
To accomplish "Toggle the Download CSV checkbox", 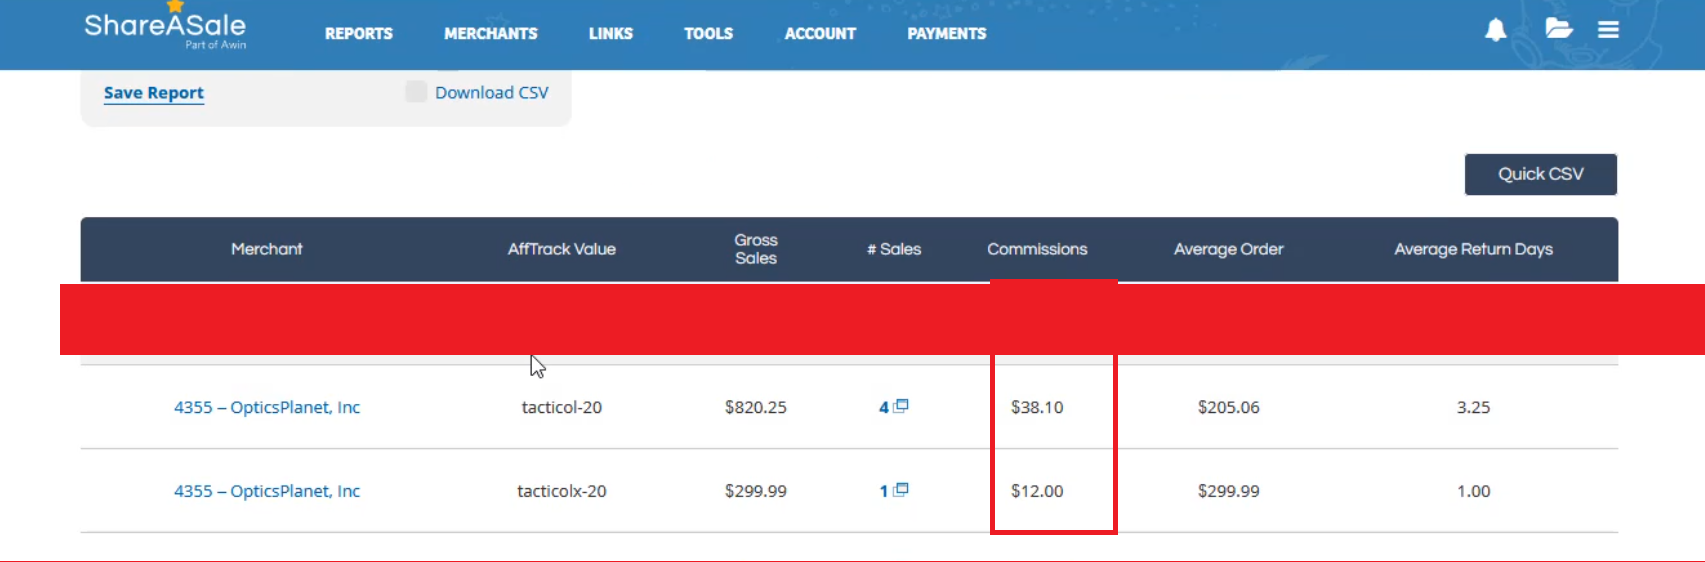I will [416, 92].
